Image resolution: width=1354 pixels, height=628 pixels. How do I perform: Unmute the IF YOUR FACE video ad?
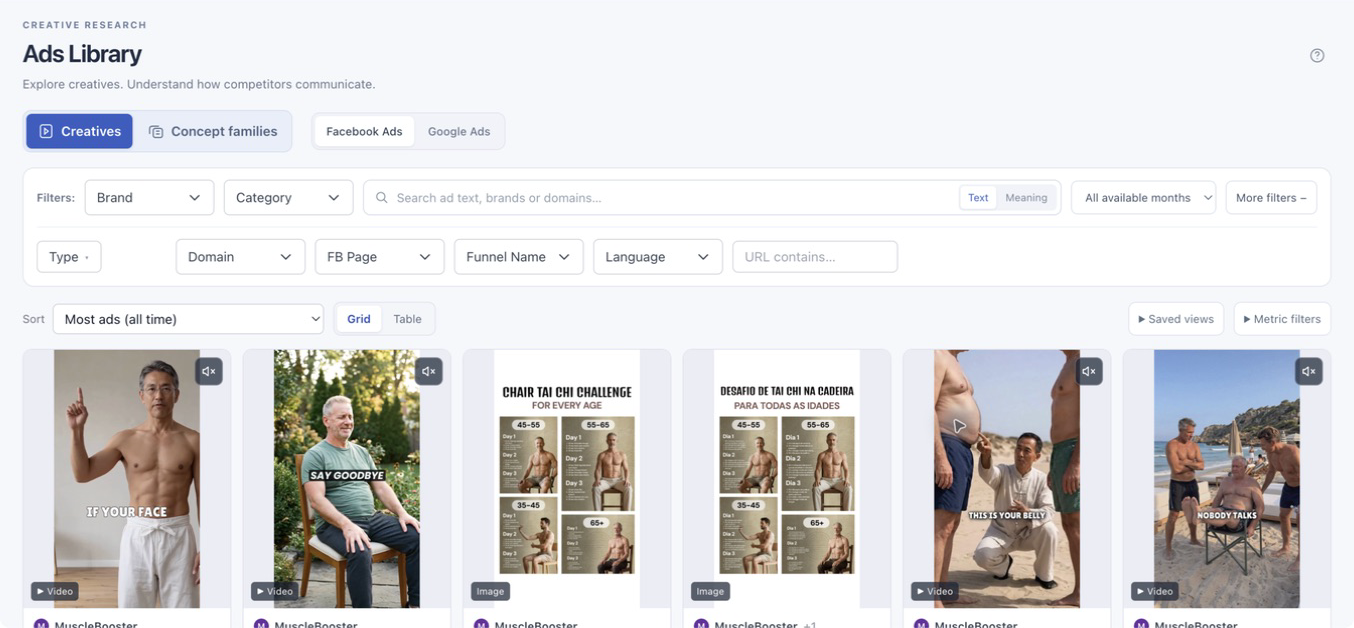click(209, 371)
